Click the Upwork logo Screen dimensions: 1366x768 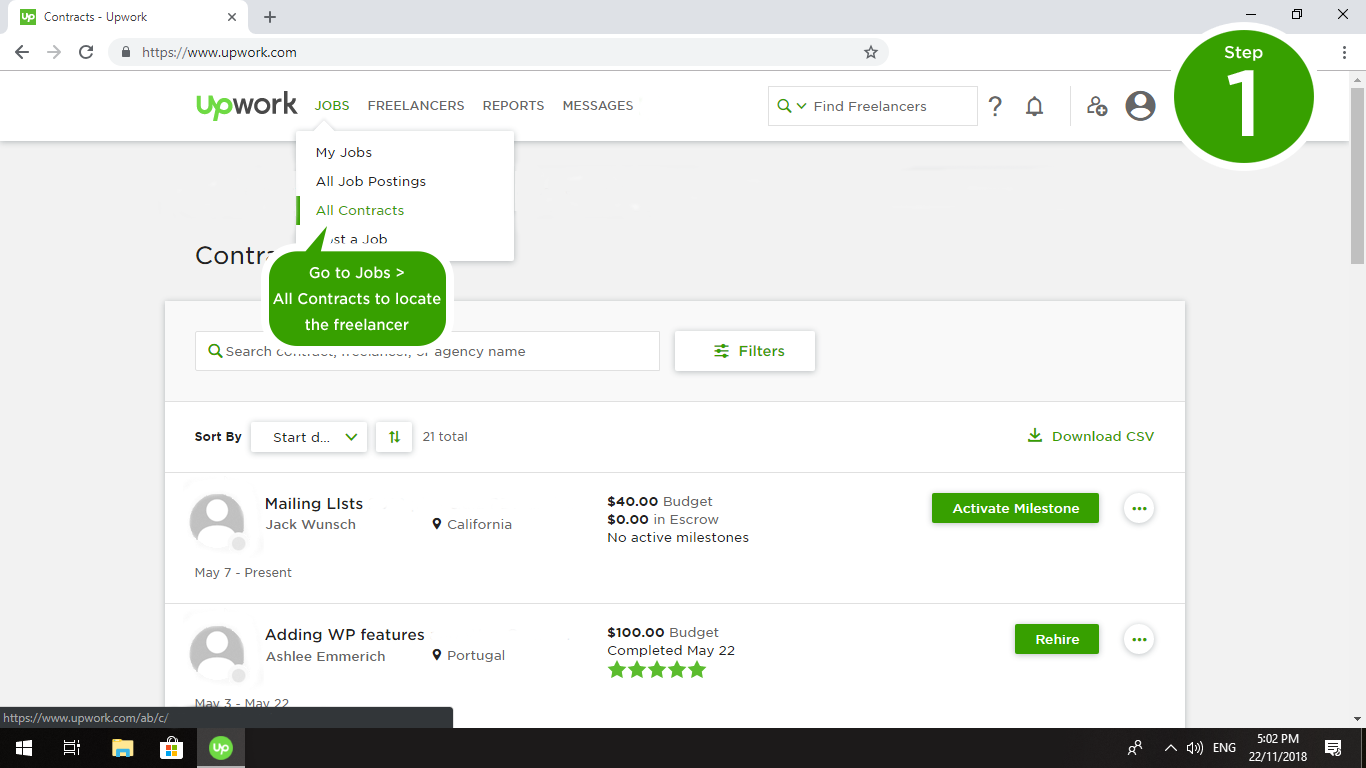click(x=246, y=105)
